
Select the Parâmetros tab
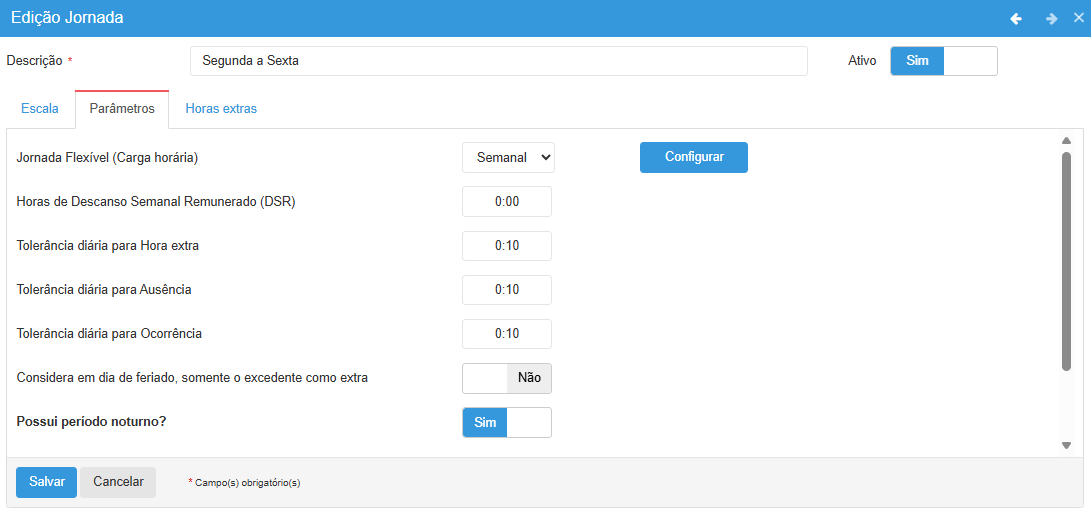point(122,109)
